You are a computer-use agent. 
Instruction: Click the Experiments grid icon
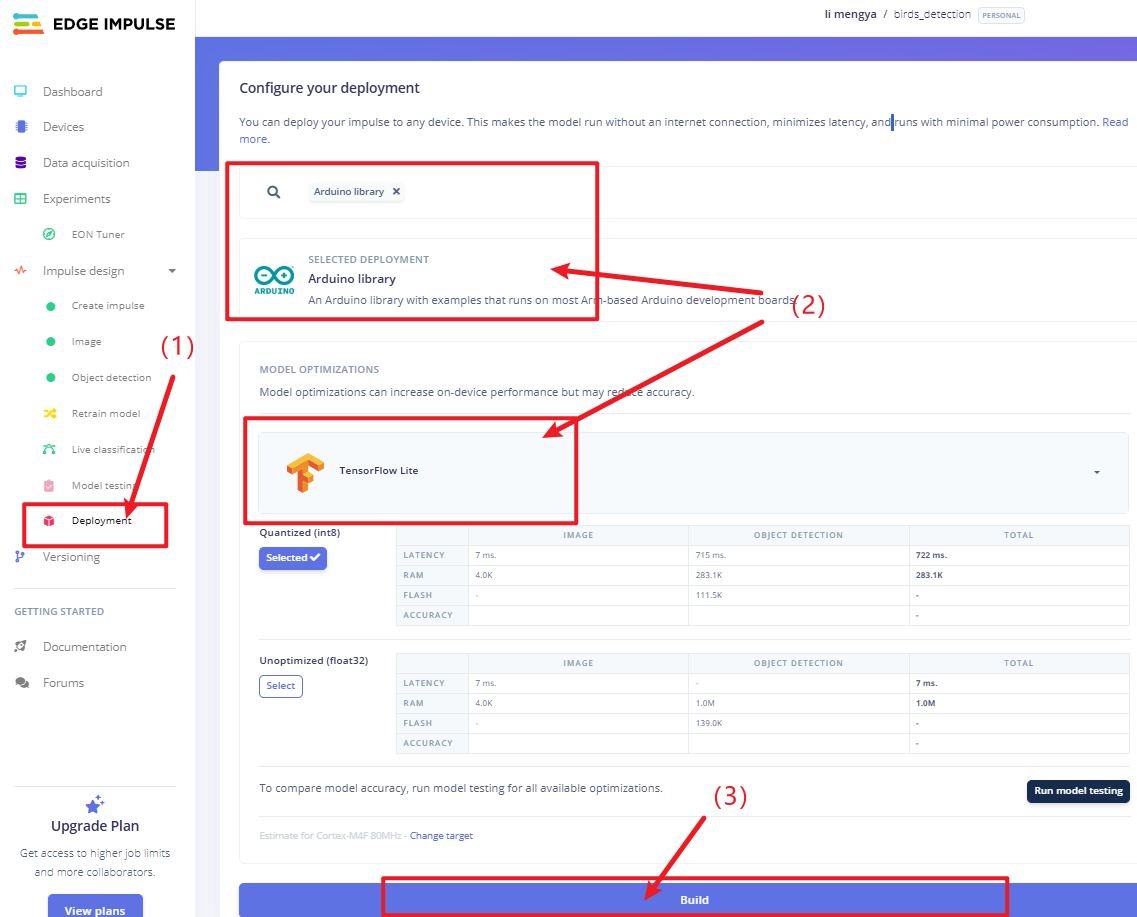tap(20, 199)
